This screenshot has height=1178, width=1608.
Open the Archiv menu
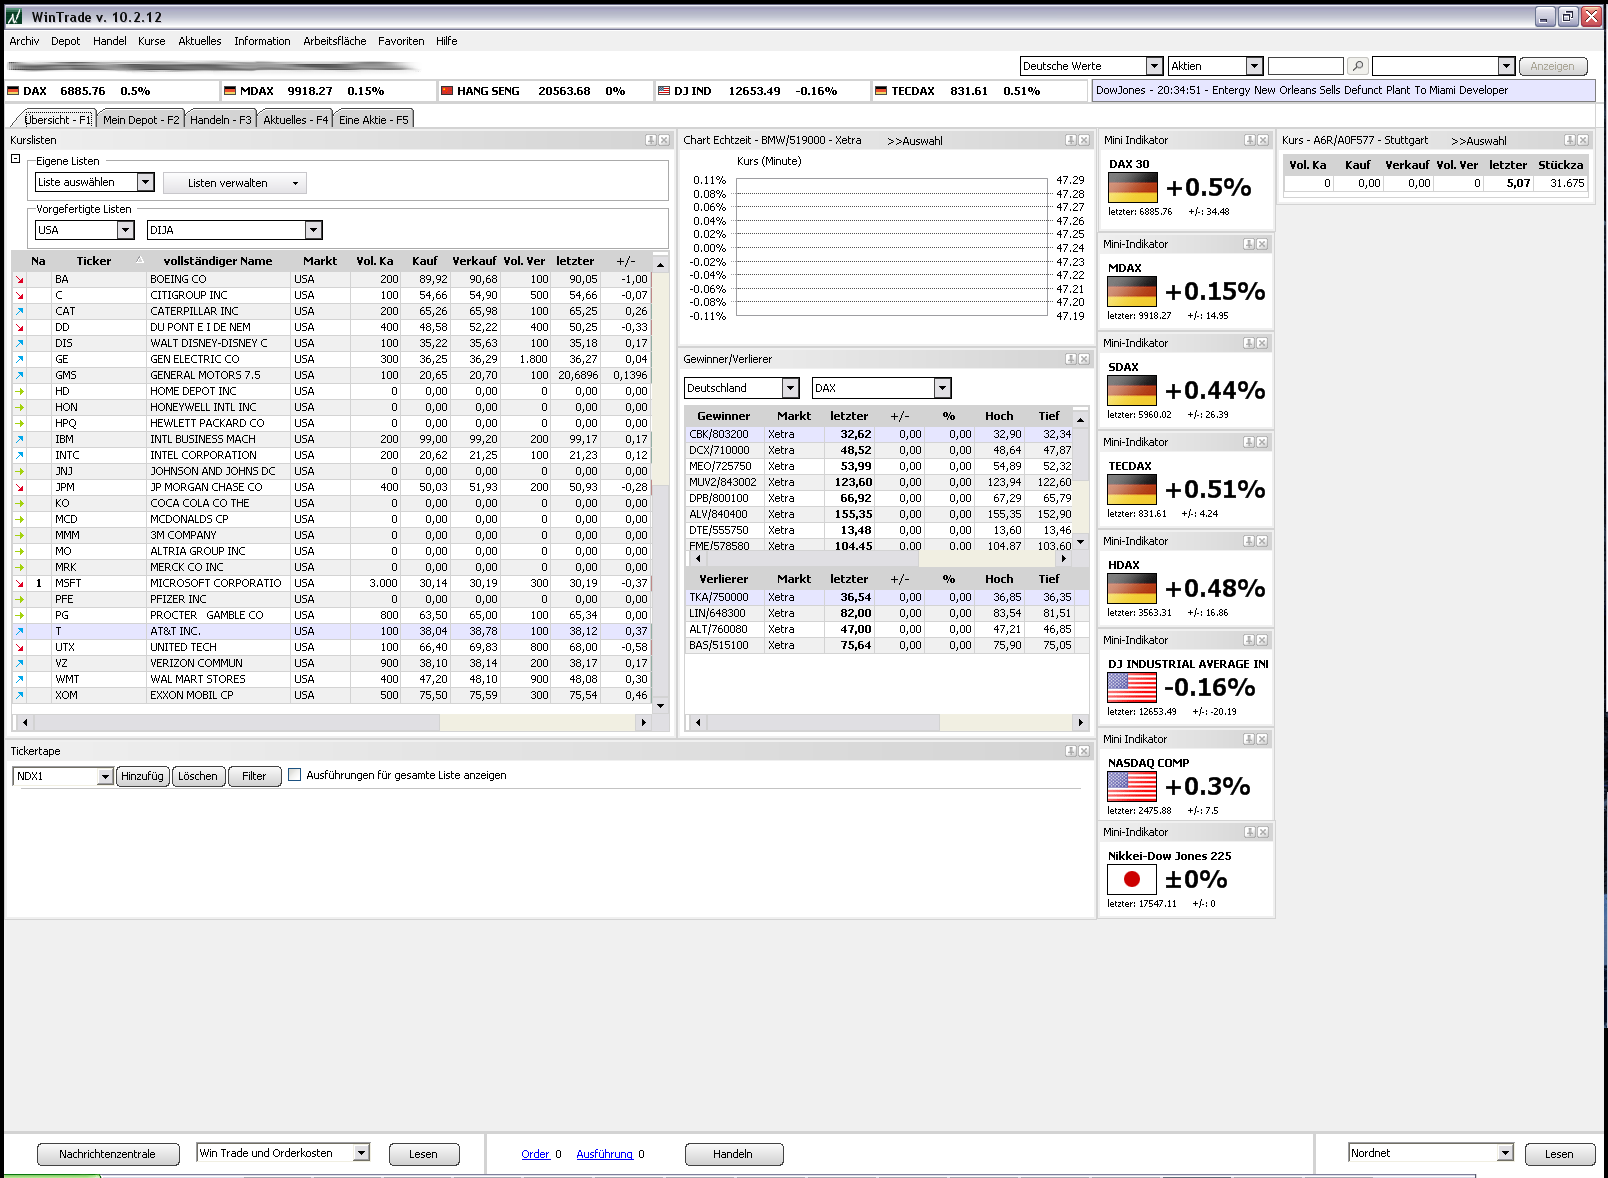24,41
